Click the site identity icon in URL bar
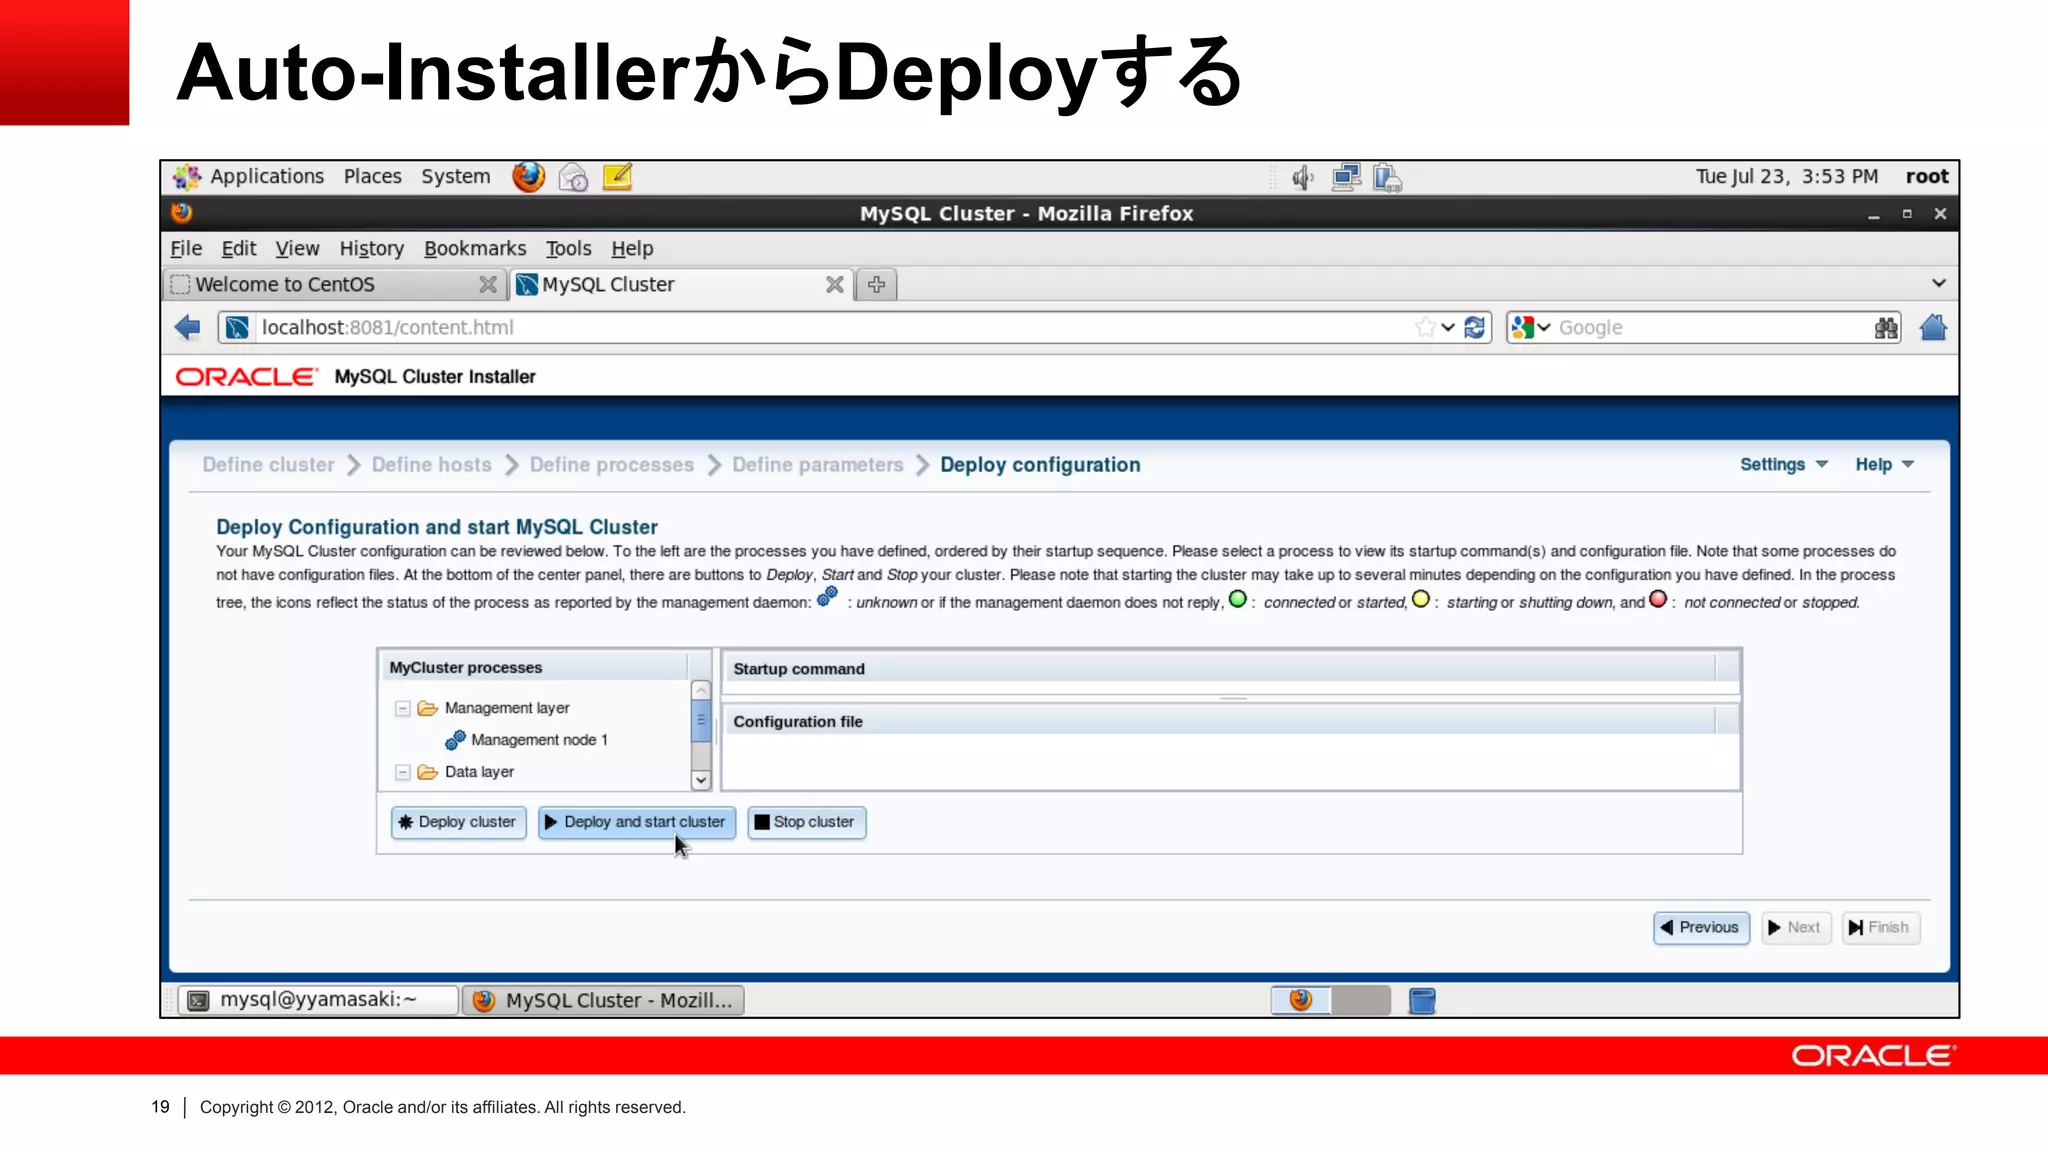This screenshot has height=1152, width=2048. tap(237, 327)
